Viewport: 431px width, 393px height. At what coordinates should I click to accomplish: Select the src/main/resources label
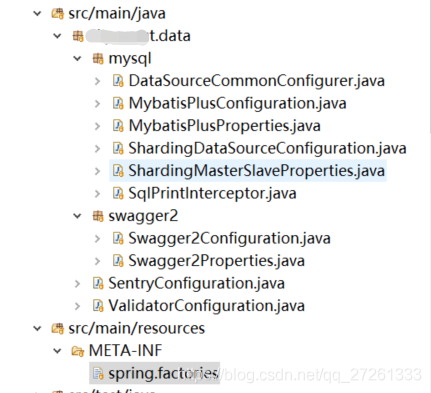[x=137, y=329]
